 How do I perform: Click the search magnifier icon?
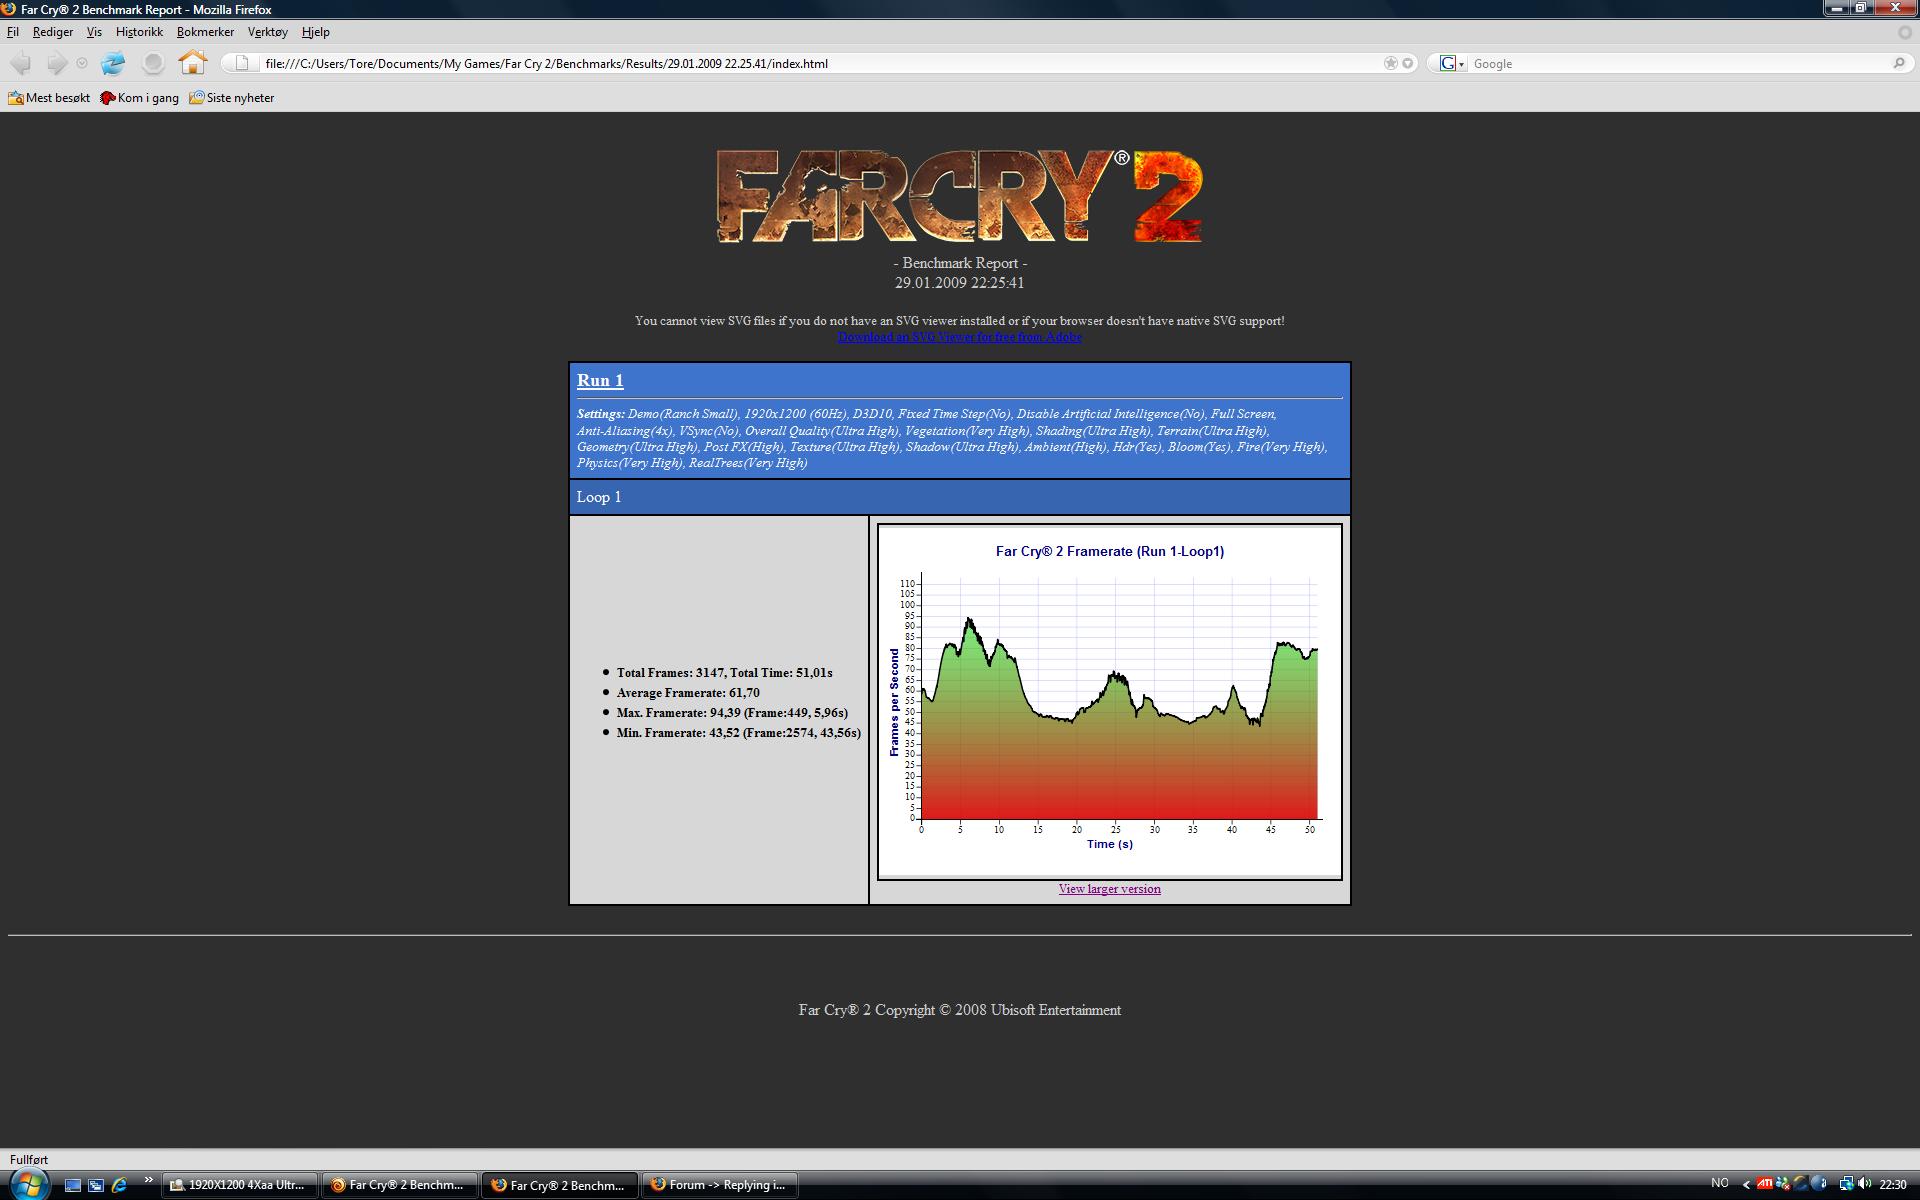pyautogui.click(x=1899, y=63)
